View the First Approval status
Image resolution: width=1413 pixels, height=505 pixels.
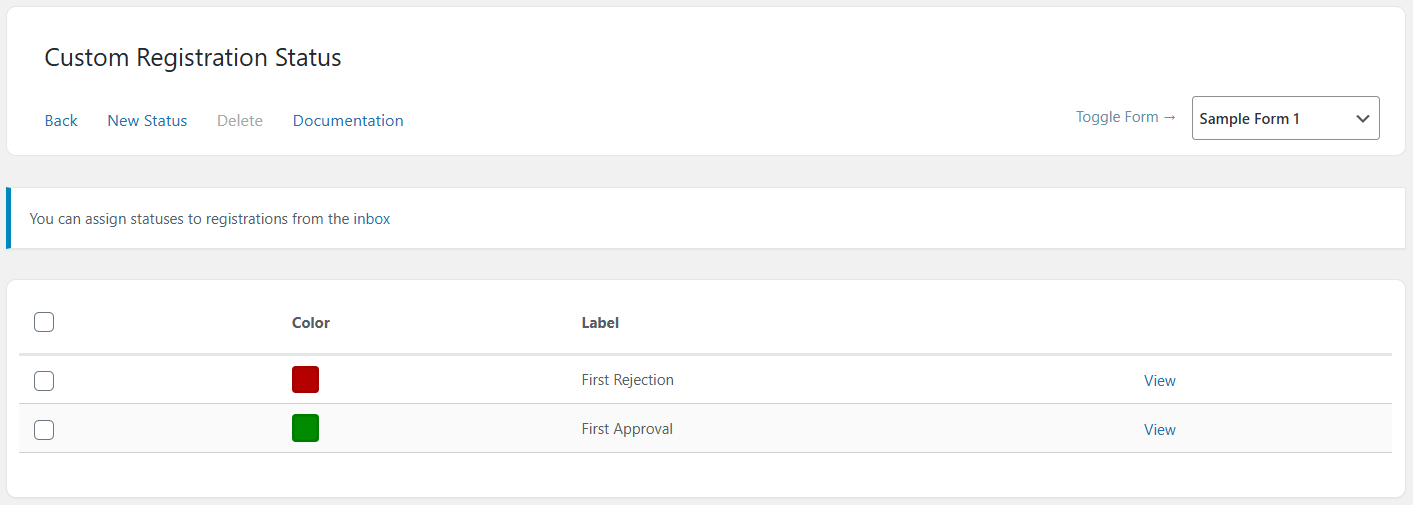click(1159, 430)
